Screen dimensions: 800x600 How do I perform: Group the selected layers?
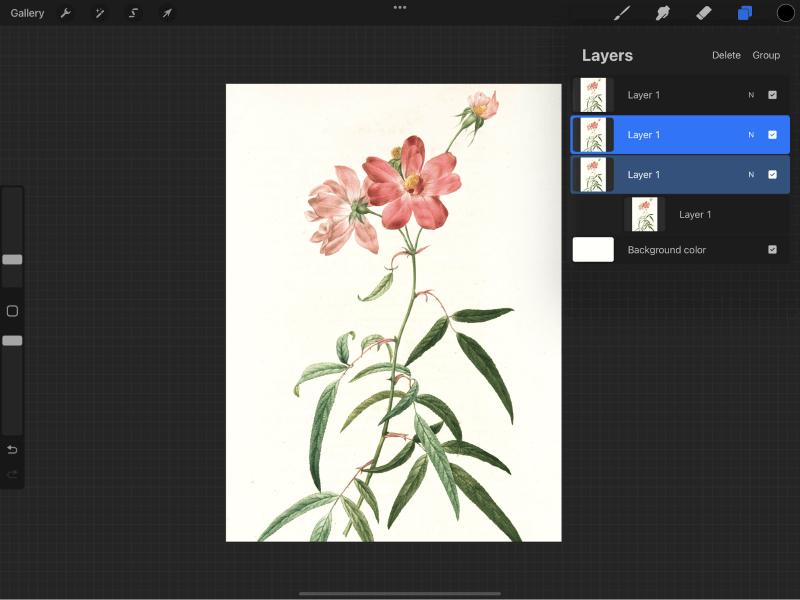click(766, 55)
